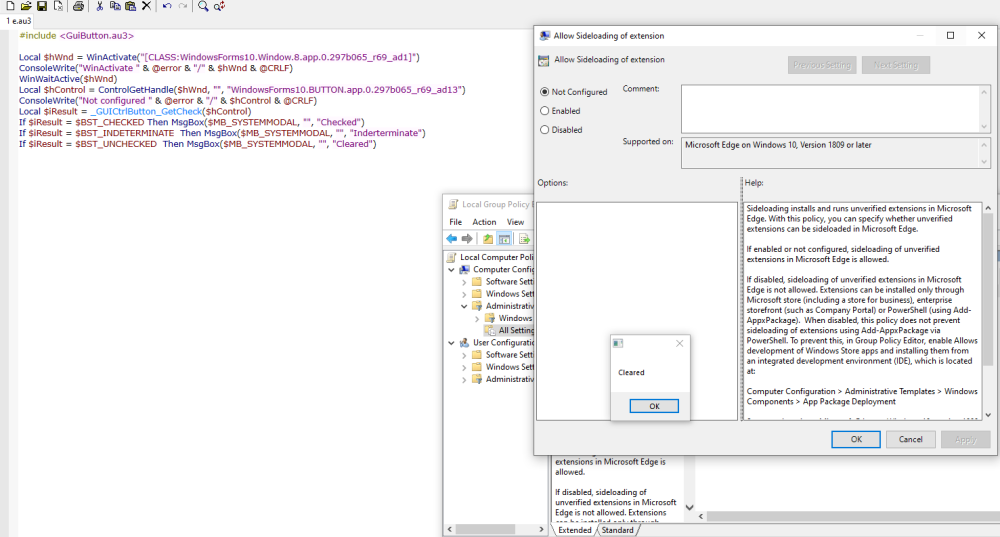Select the Disabled radio button
The image size is (1000, 537).
[545, 129]
